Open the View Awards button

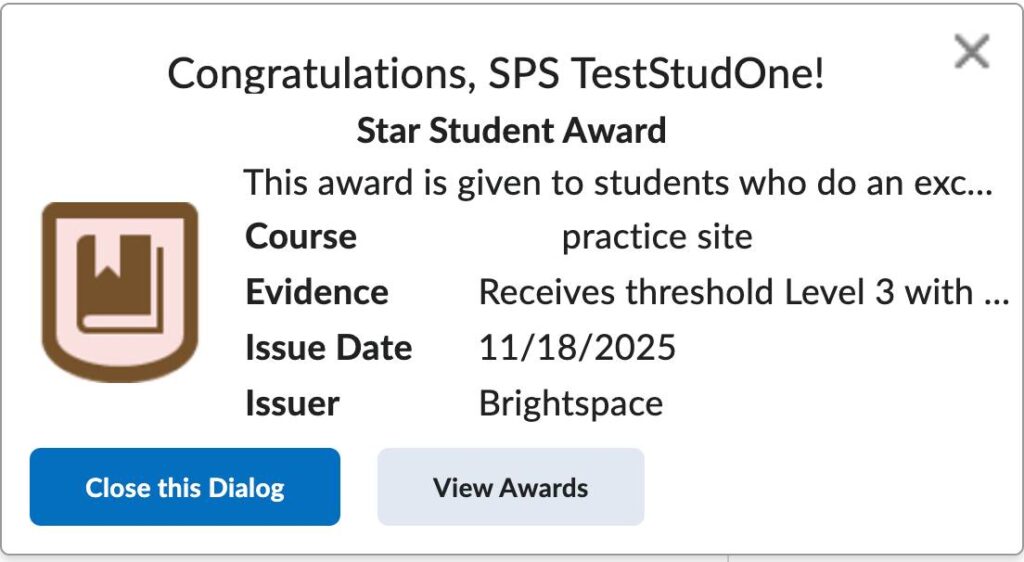[510, 487]
